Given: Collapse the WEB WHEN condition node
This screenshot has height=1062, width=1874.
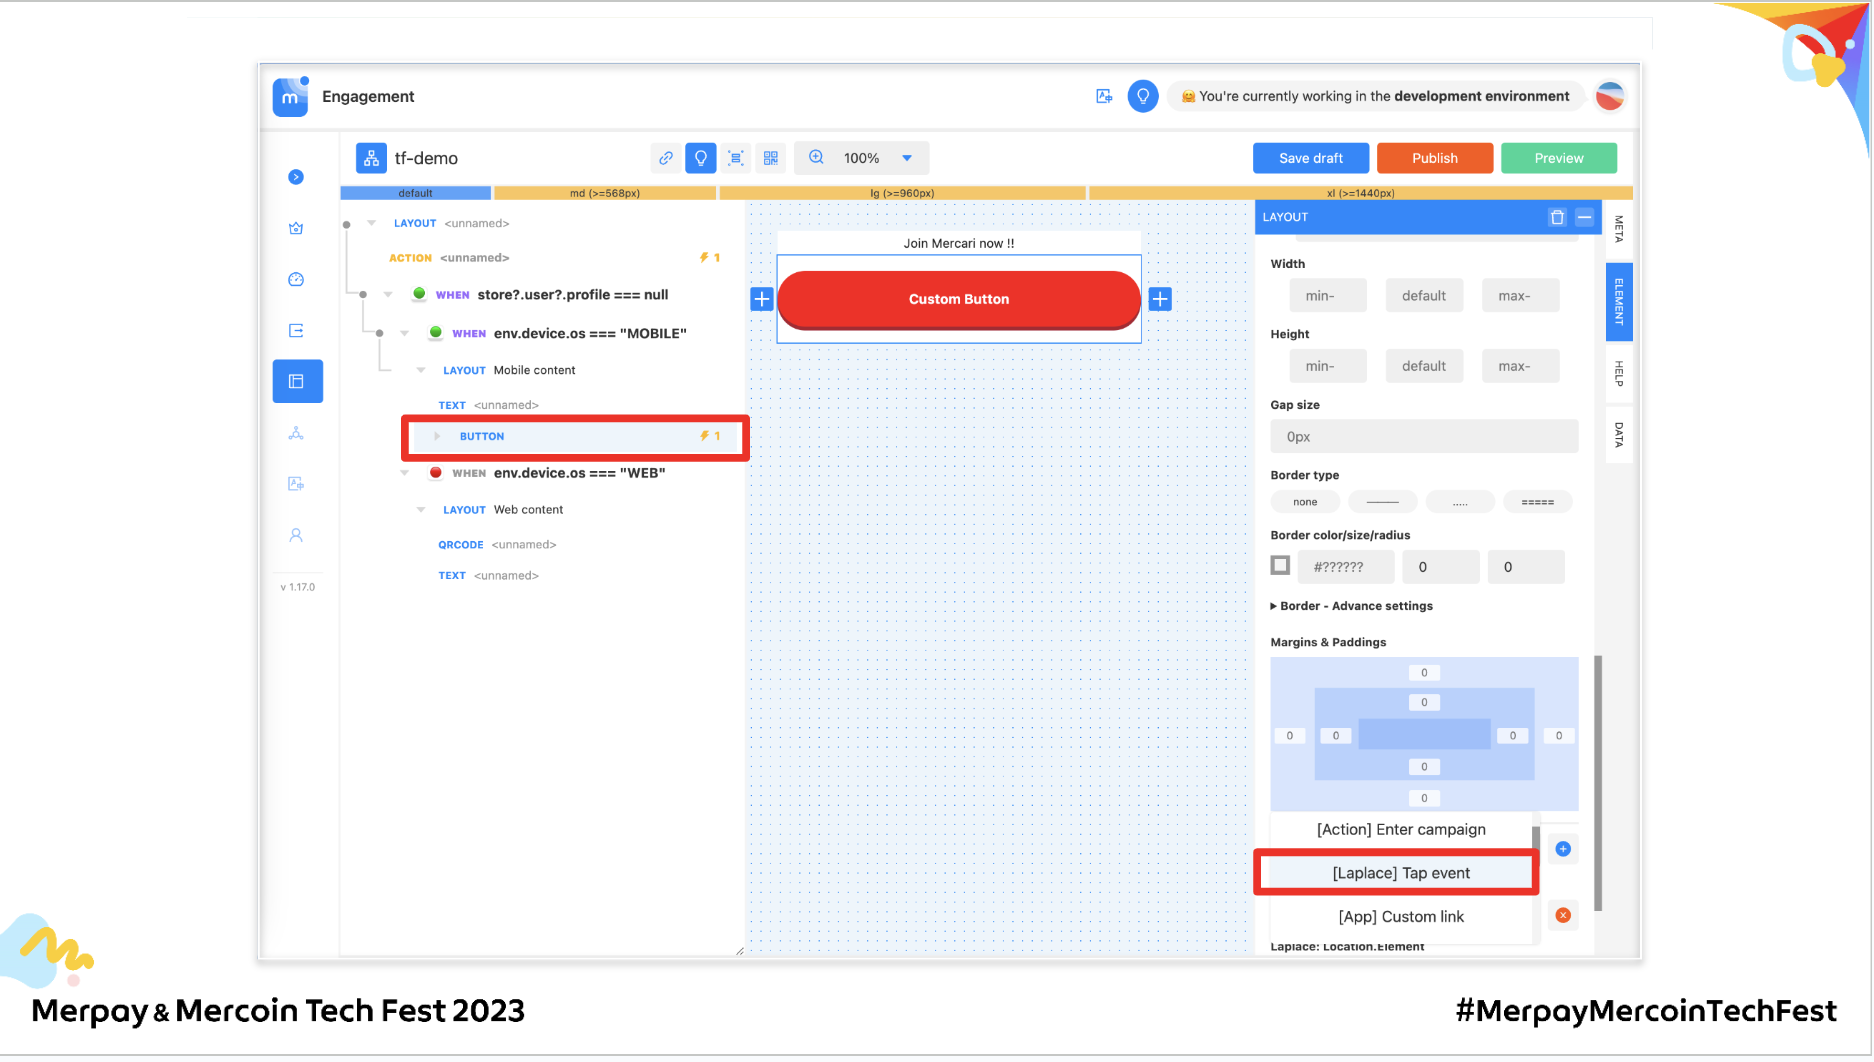Looking at the screenshot, I should coord(405,473).
